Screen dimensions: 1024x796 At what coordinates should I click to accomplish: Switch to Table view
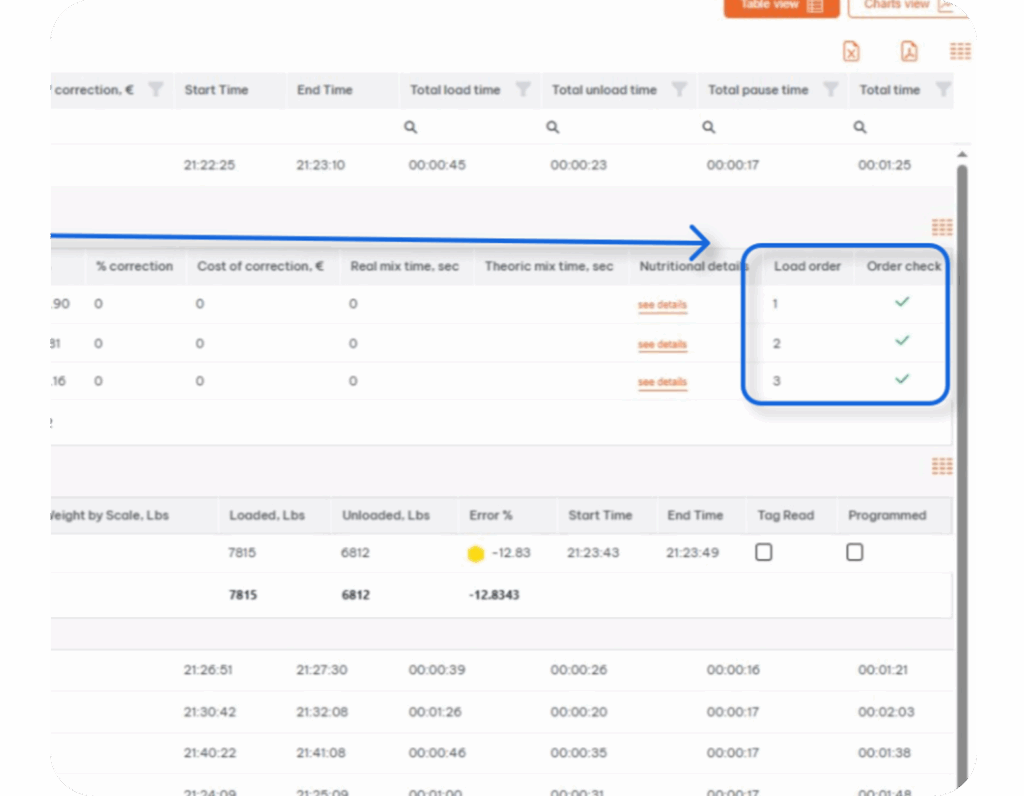(781, 6)
